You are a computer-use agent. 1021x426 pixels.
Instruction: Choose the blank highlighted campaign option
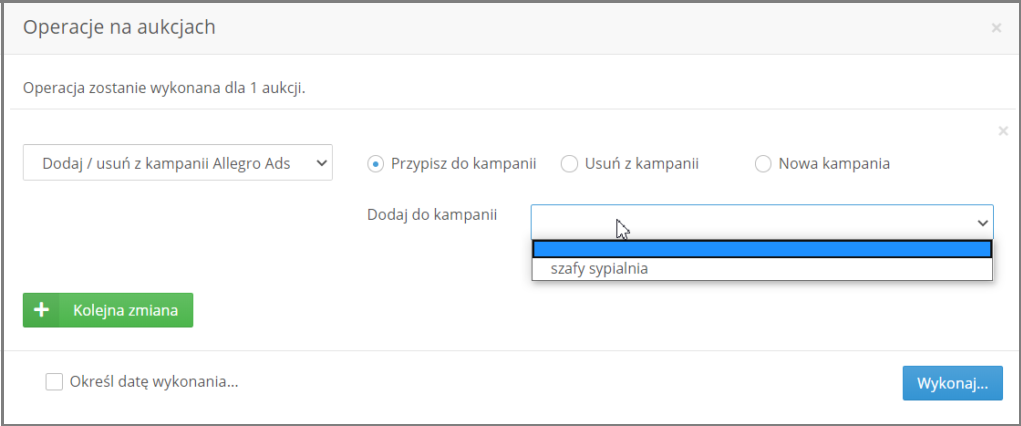click(762, 249)
